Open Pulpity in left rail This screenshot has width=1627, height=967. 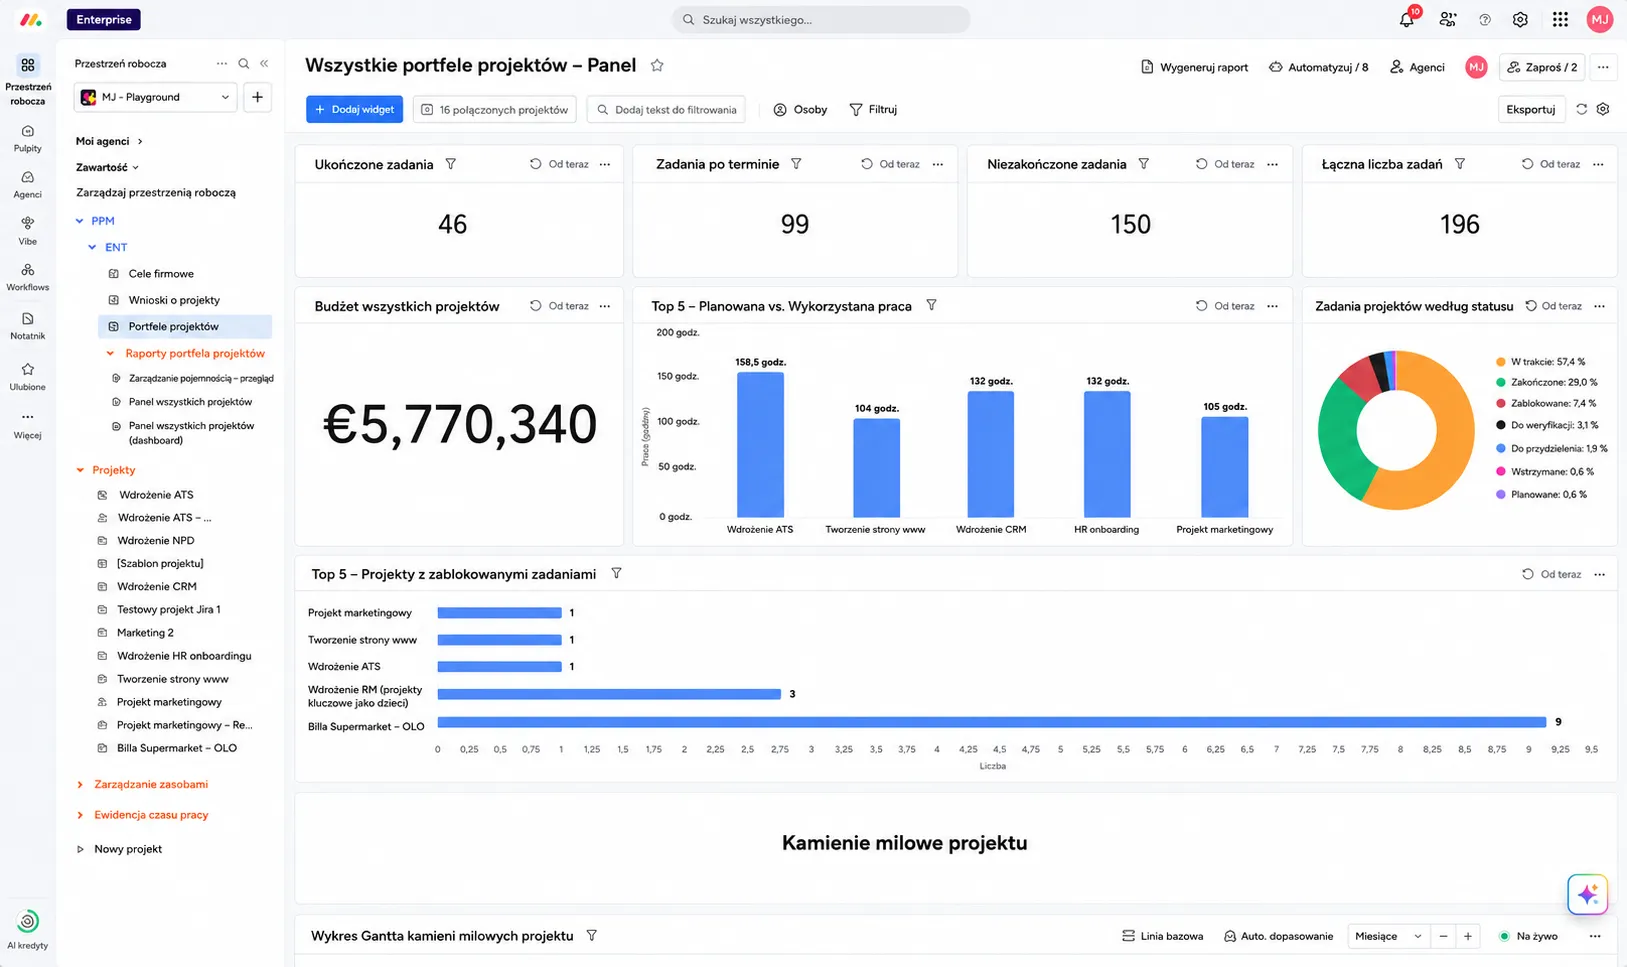click(28, 138)
